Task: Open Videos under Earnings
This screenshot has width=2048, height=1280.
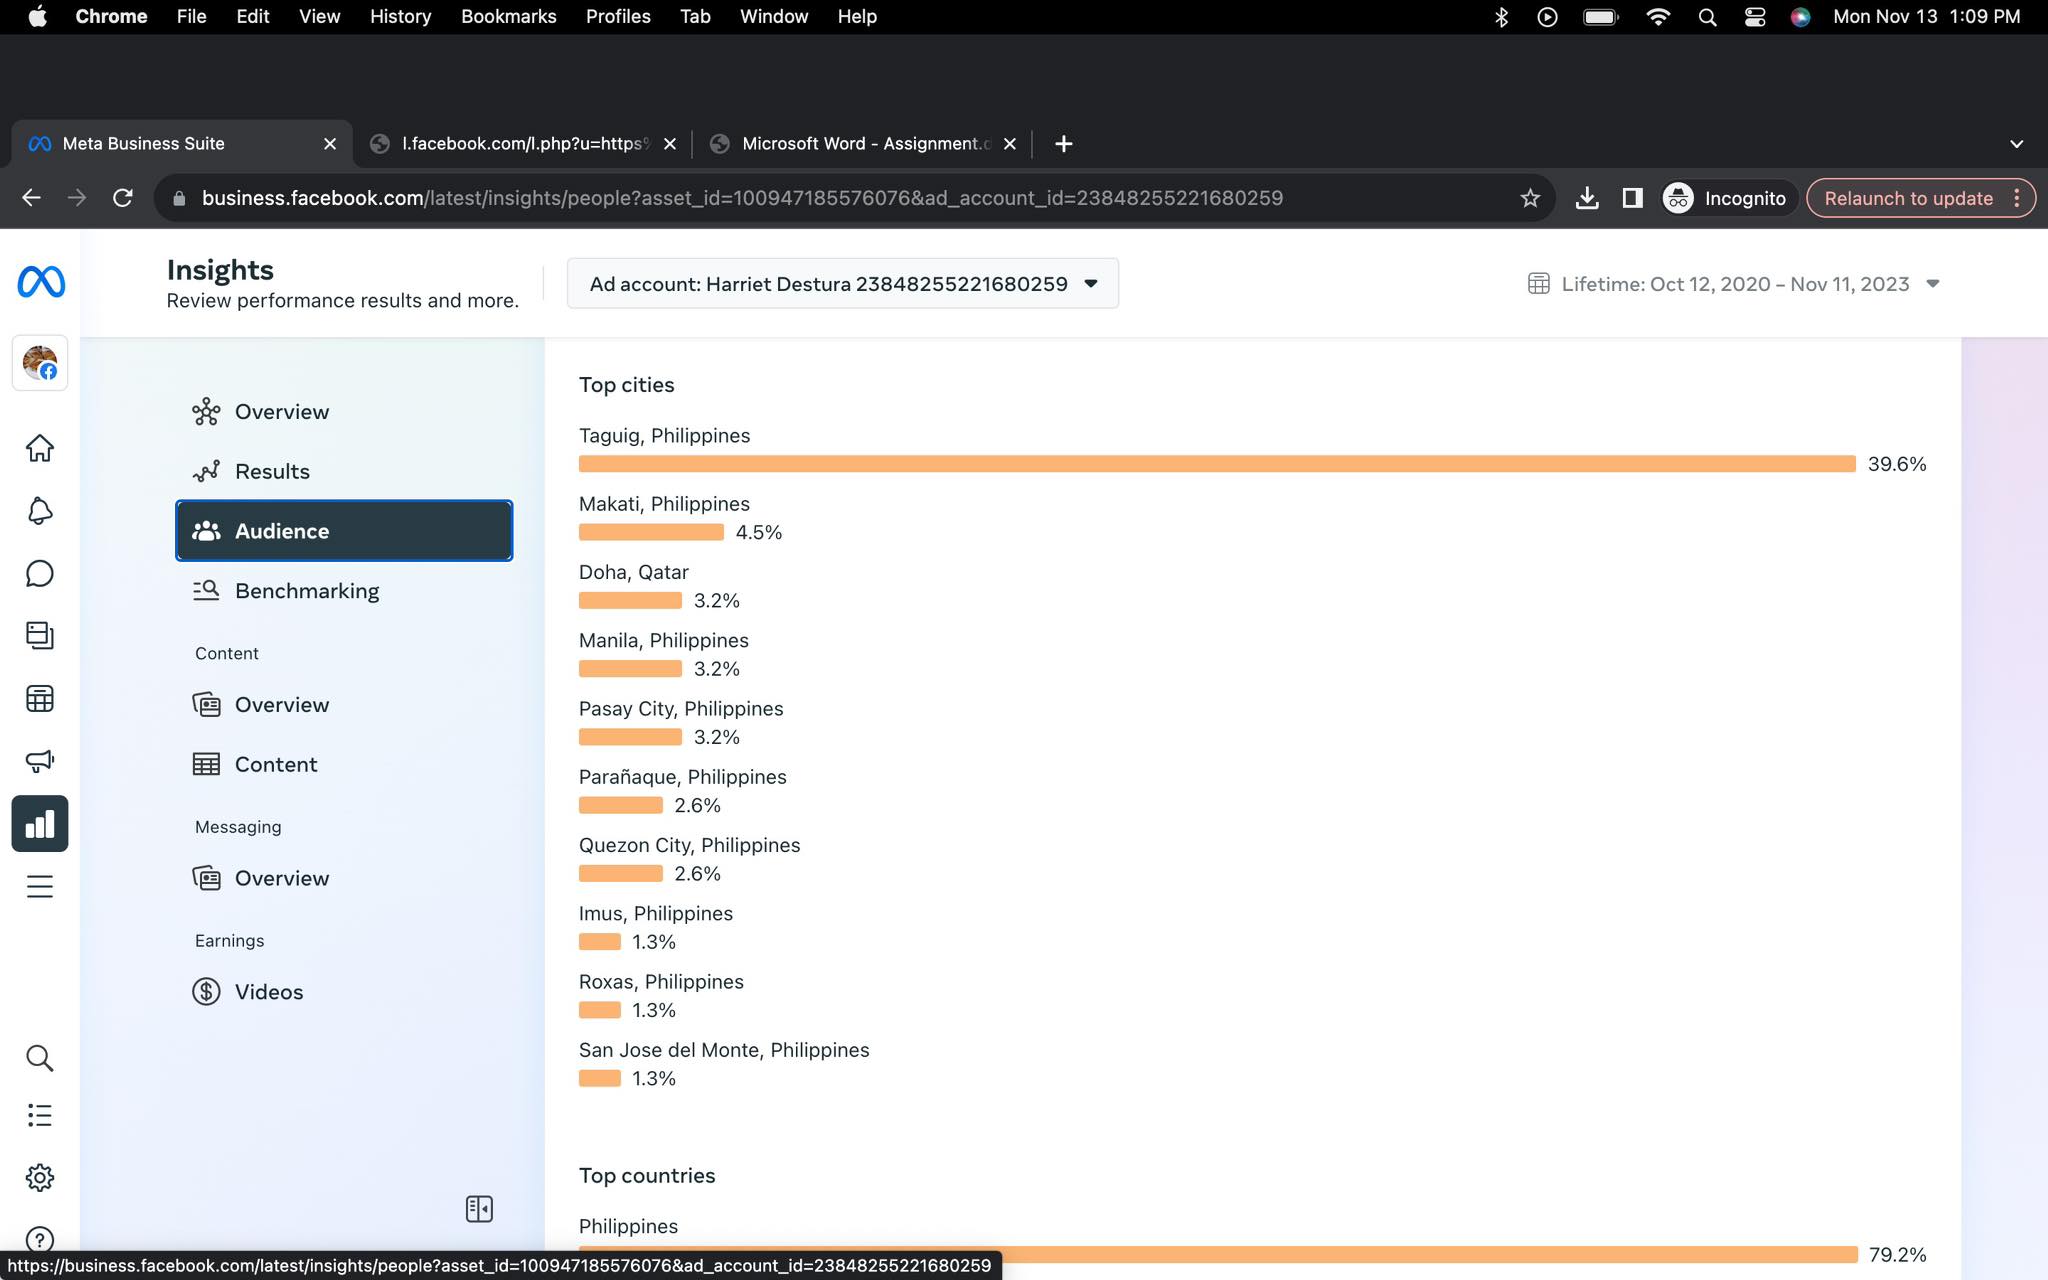Action: pyautogui.click(x=268, y=992)
